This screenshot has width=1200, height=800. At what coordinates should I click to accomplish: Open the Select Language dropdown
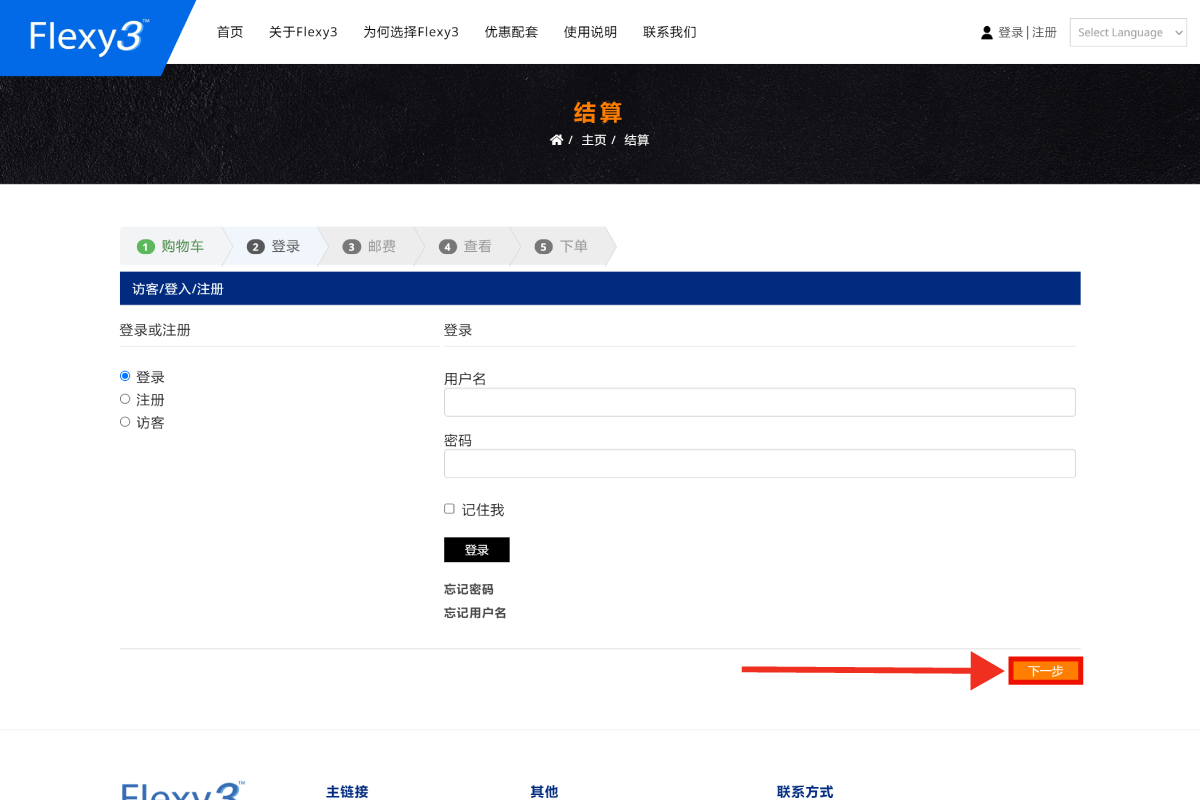click(x=1128, y=32)
